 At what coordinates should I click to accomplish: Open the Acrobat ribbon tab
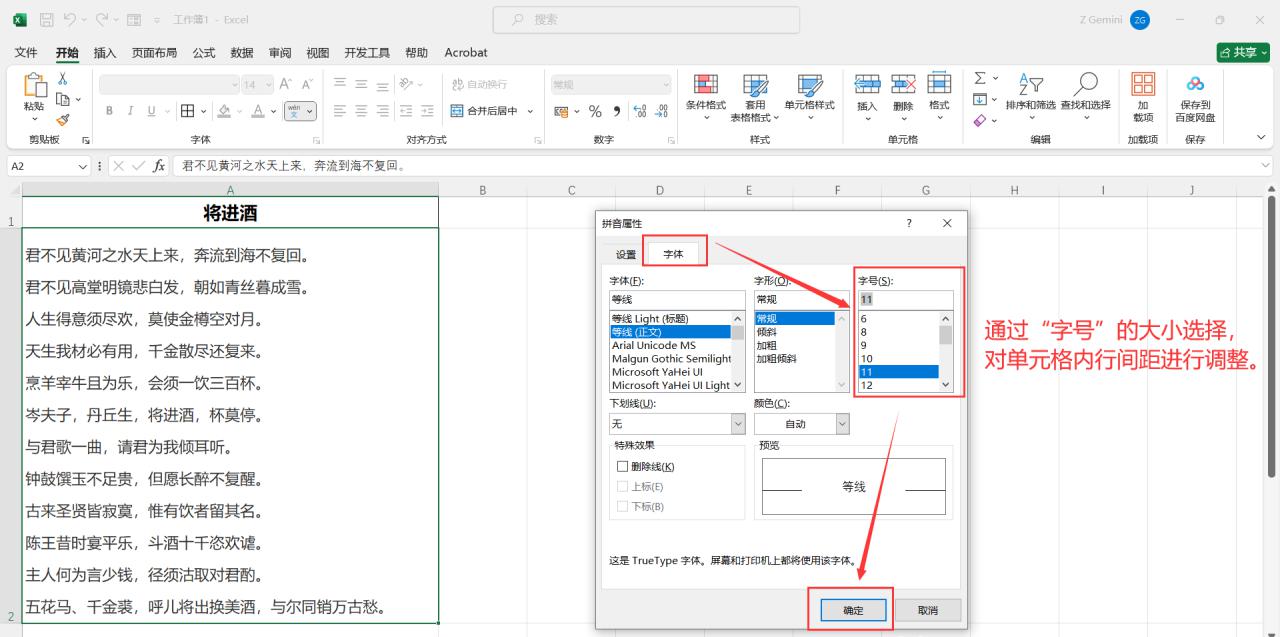pyautogui.click(x=466, y=53)
